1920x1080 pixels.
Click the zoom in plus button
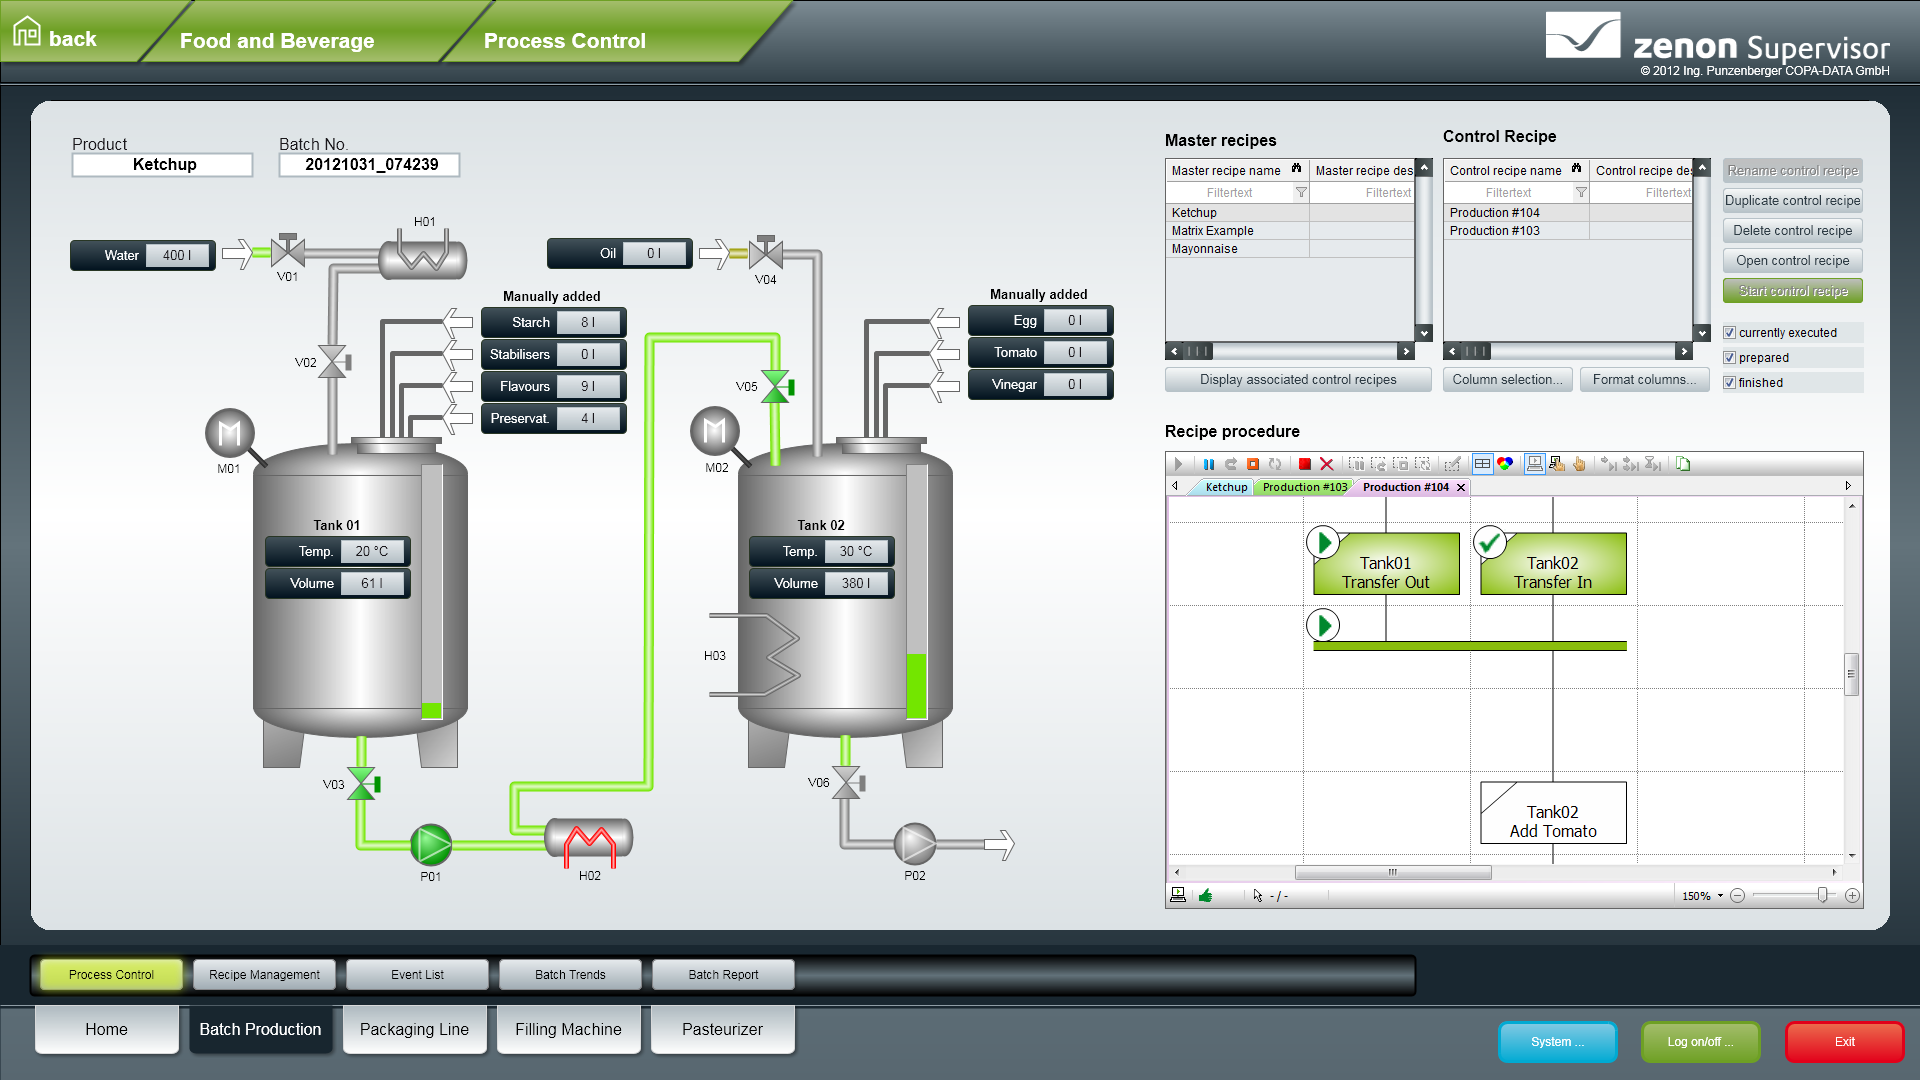pos(1852,896)
